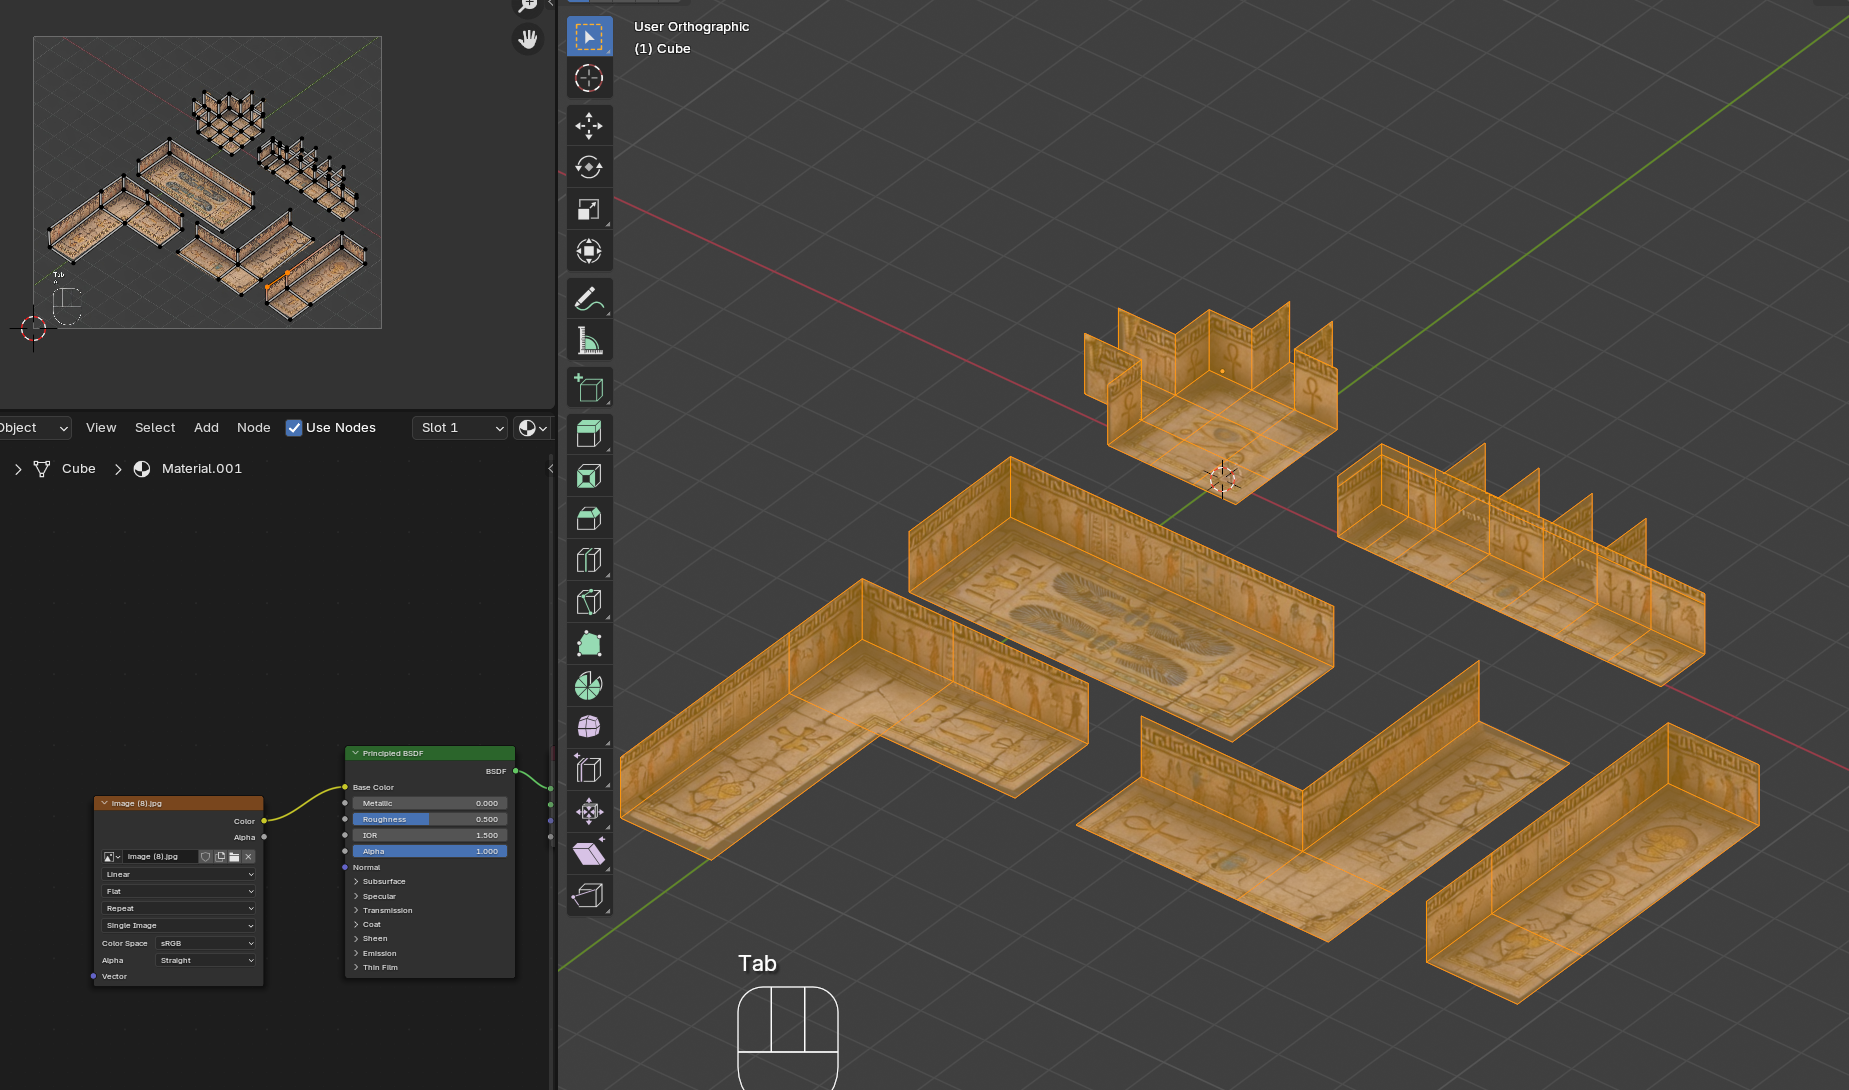Open the Linear interpolation dropdown
This screenshot has height=1090, width=1849.
tap(179, 875)
